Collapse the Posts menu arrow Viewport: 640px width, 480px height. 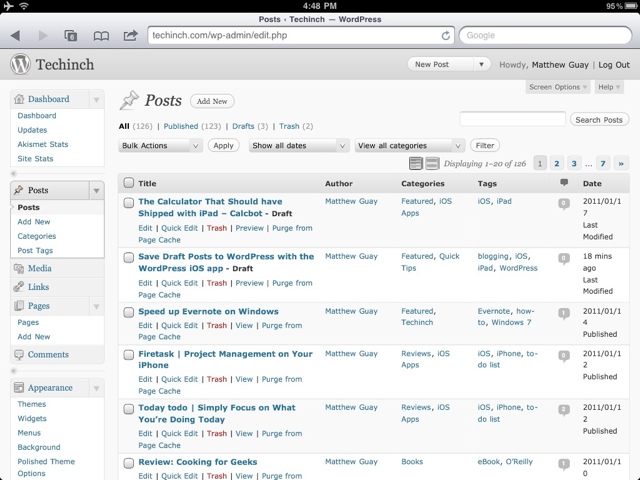(x=96, y=191)
